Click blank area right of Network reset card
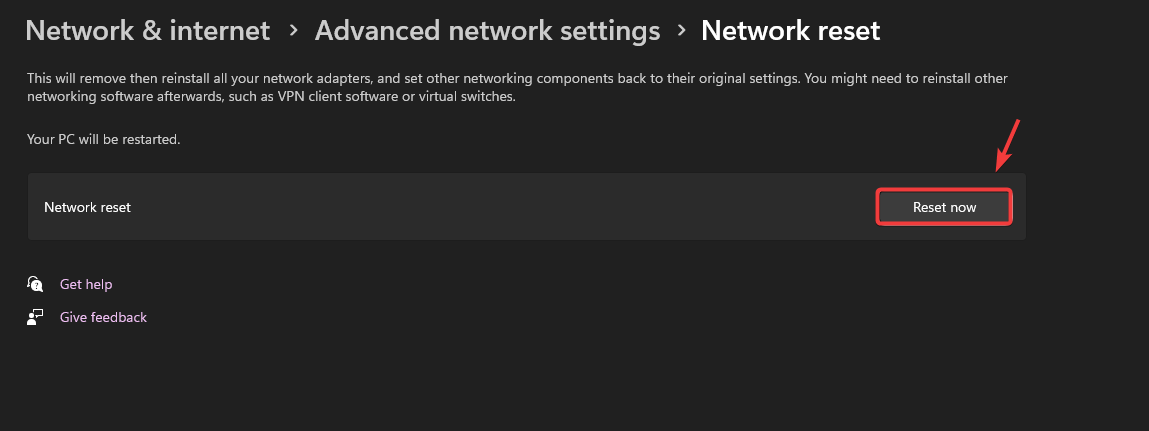Image resolution: width=1149 pixels, height=431 pixels. pos(1088,207)
